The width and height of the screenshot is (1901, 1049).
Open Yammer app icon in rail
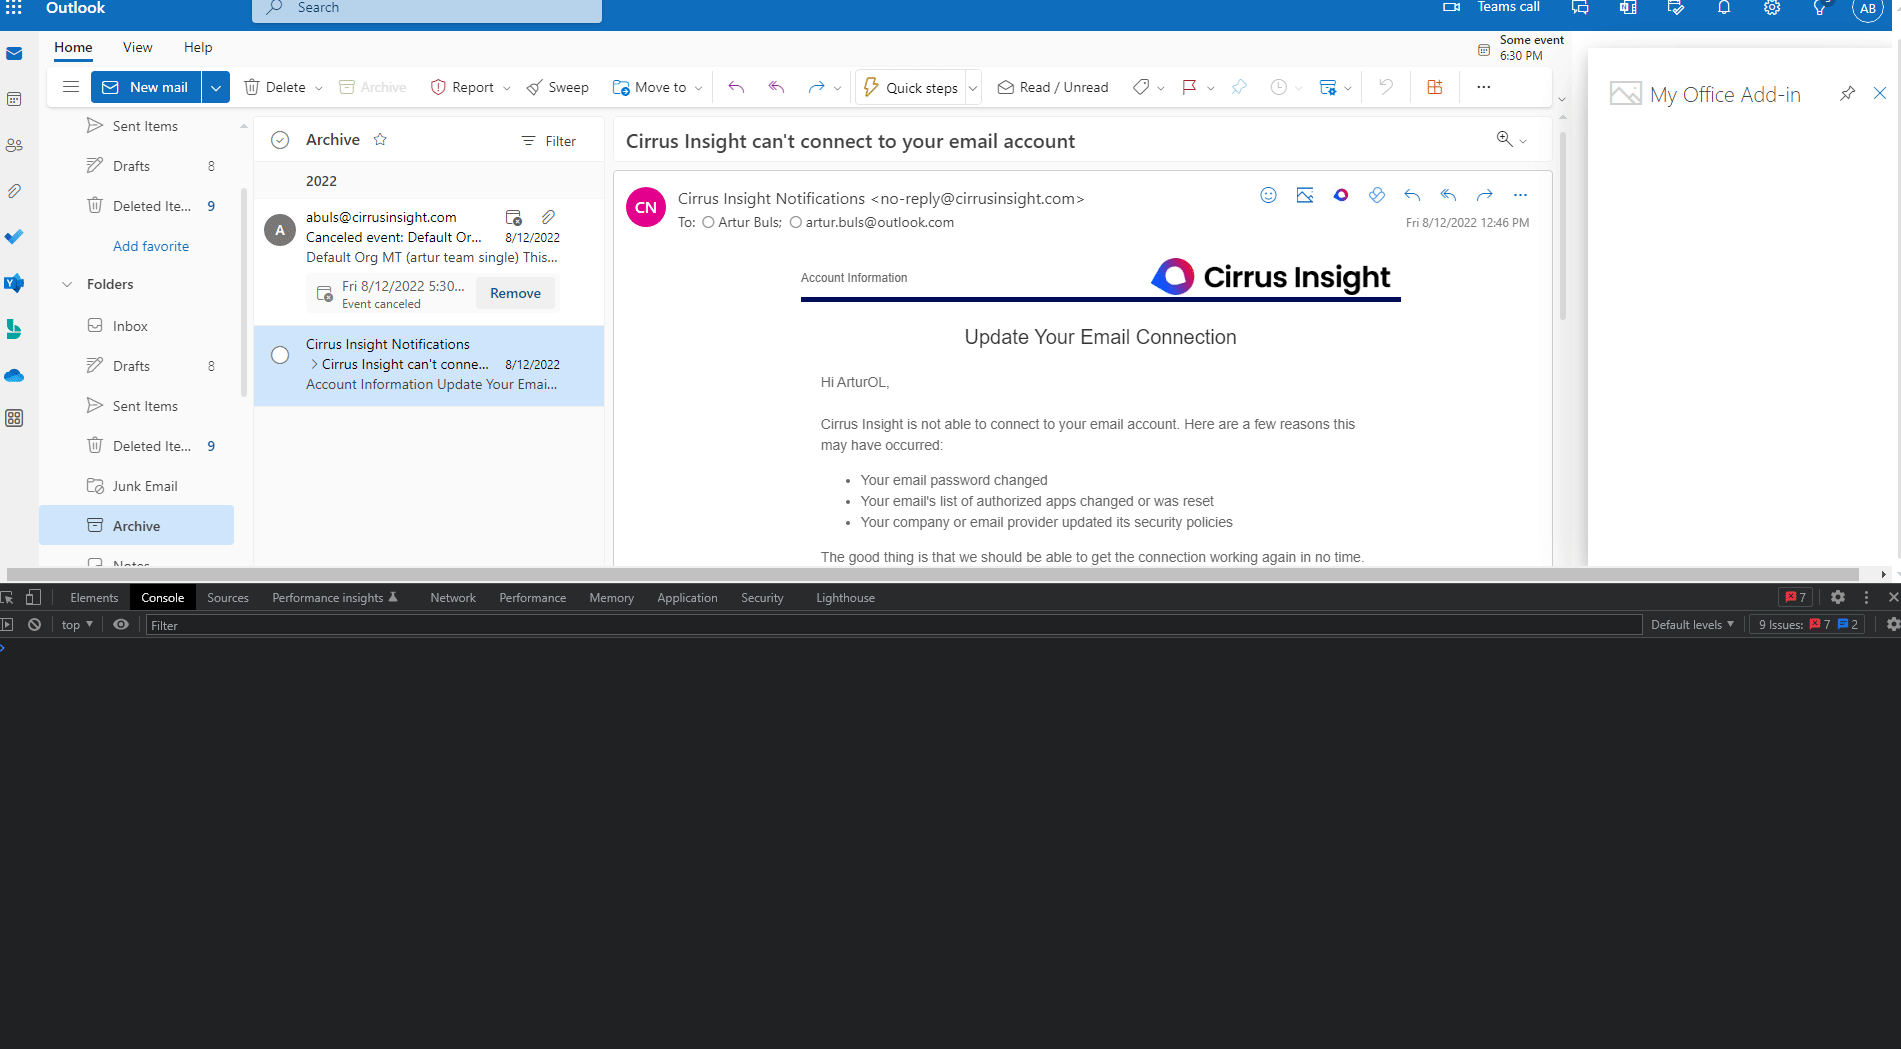(x=14, y=283)
